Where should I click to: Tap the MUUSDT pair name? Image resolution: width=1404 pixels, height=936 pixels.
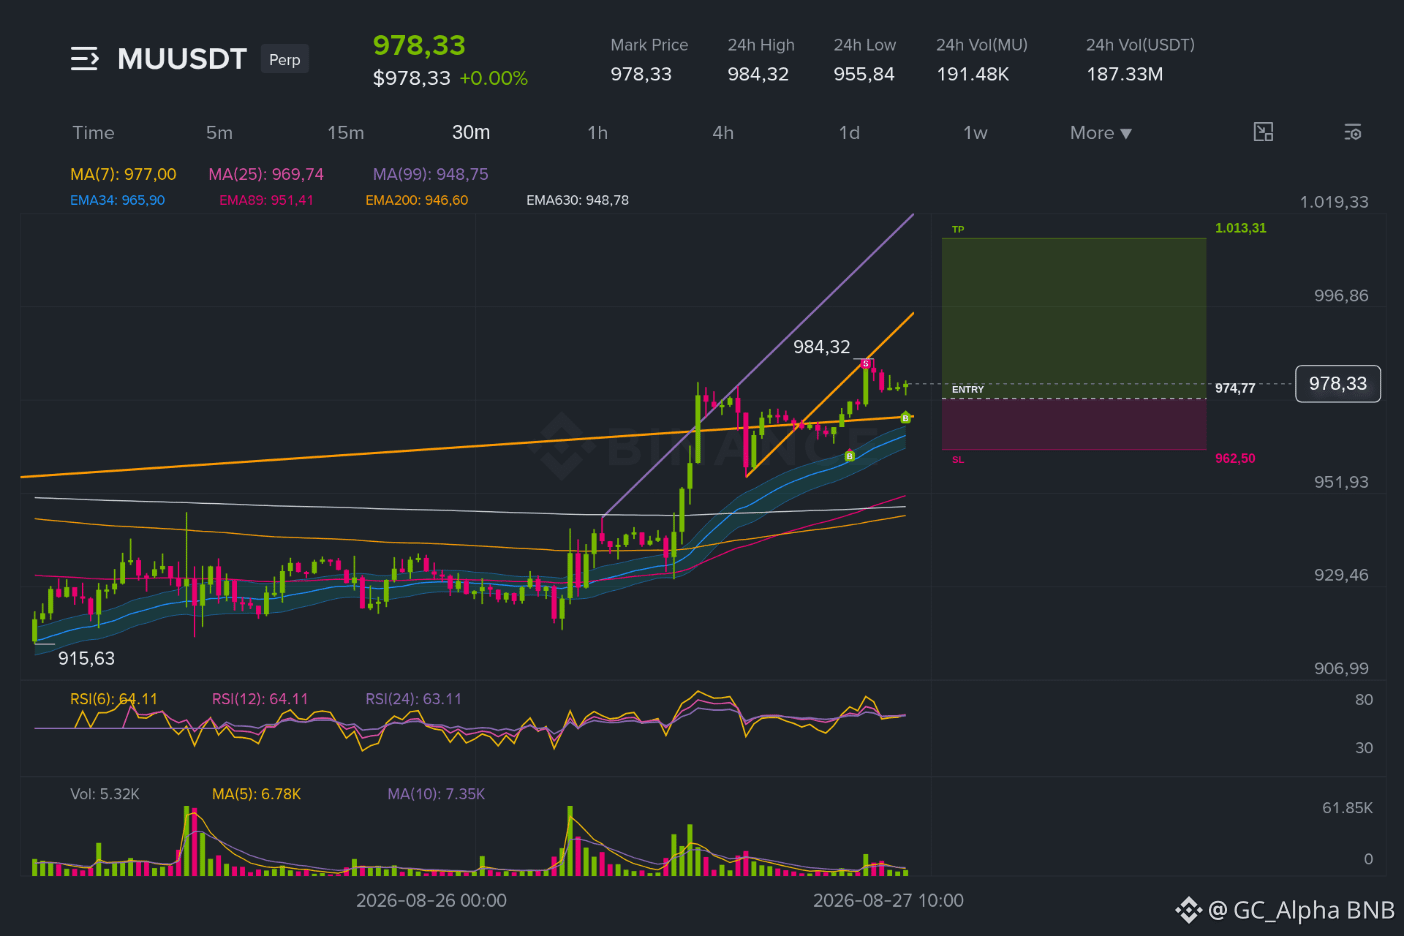182,59
